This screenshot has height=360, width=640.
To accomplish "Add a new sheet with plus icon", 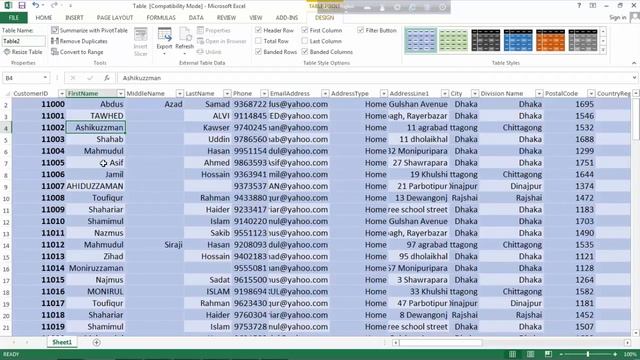I will [96, 342].
